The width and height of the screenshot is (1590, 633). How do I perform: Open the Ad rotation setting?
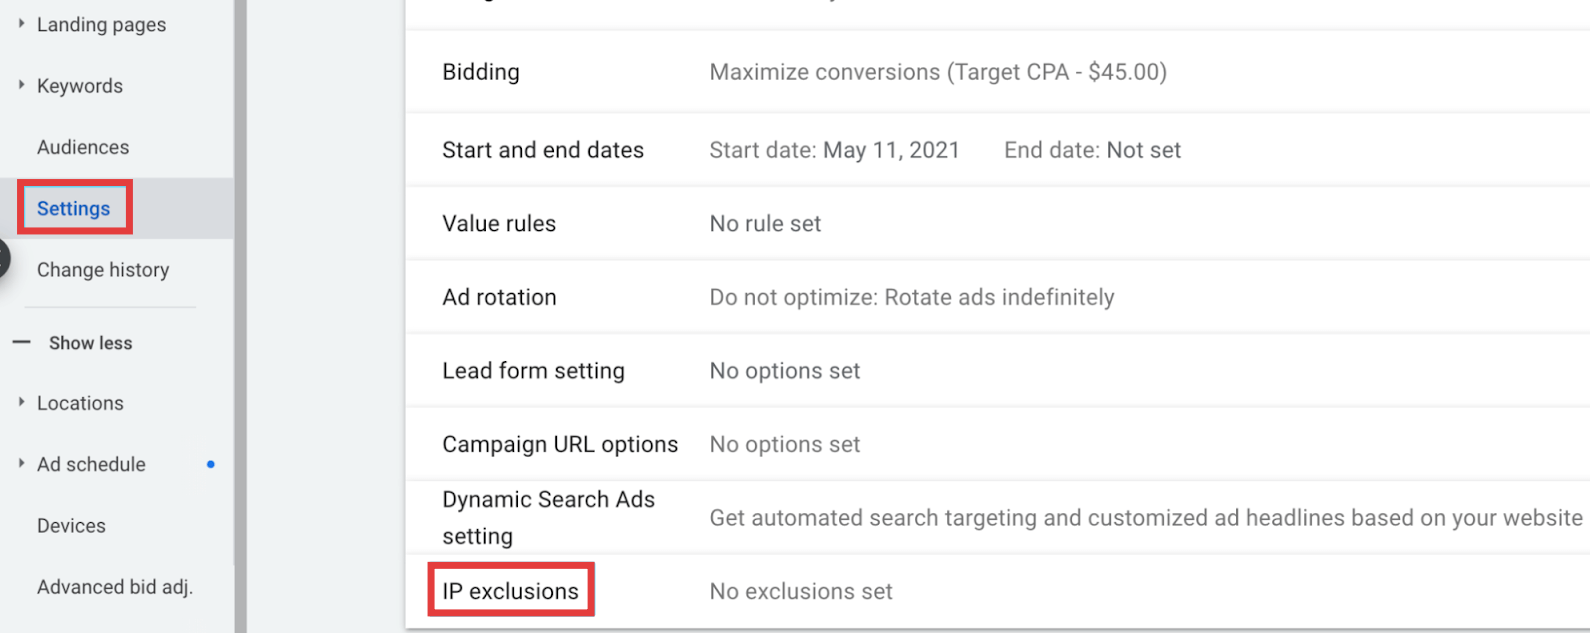tap(997, 297)
